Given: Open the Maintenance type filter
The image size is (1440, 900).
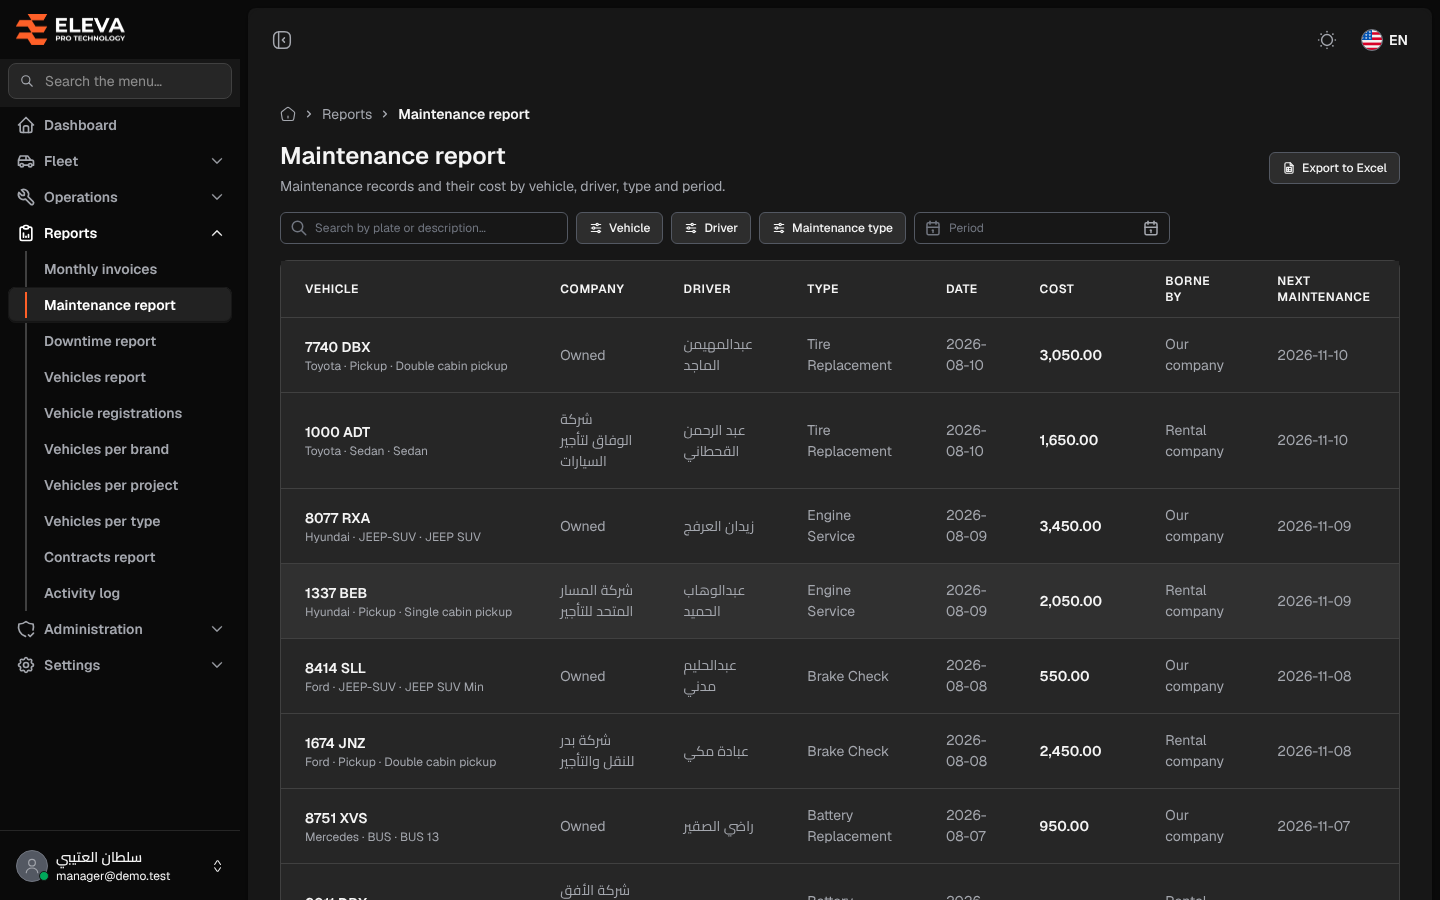Looking at the screenshot, I should point(832,228).
